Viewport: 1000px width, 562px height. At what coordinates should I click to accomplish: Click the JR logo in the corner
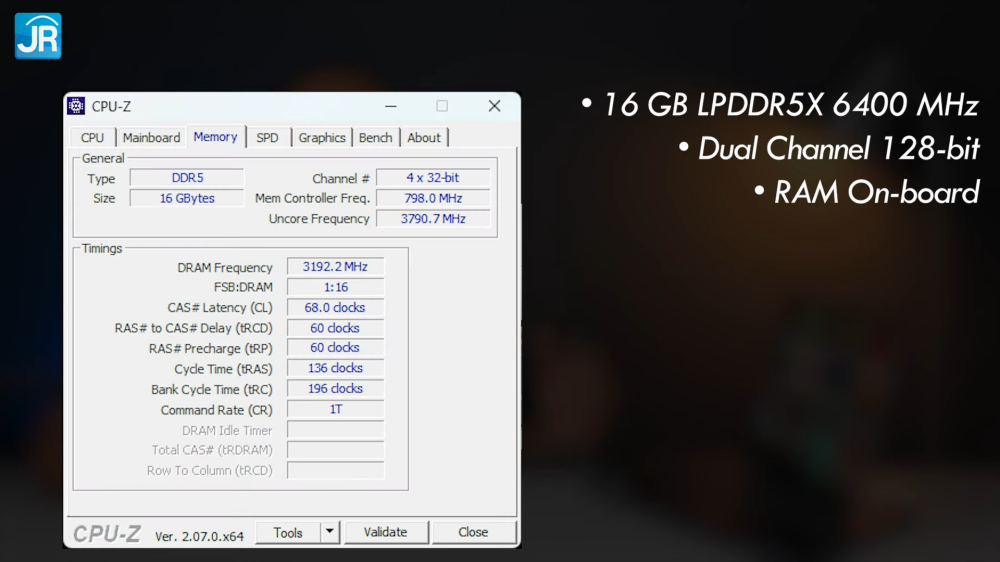pos(38,36)
